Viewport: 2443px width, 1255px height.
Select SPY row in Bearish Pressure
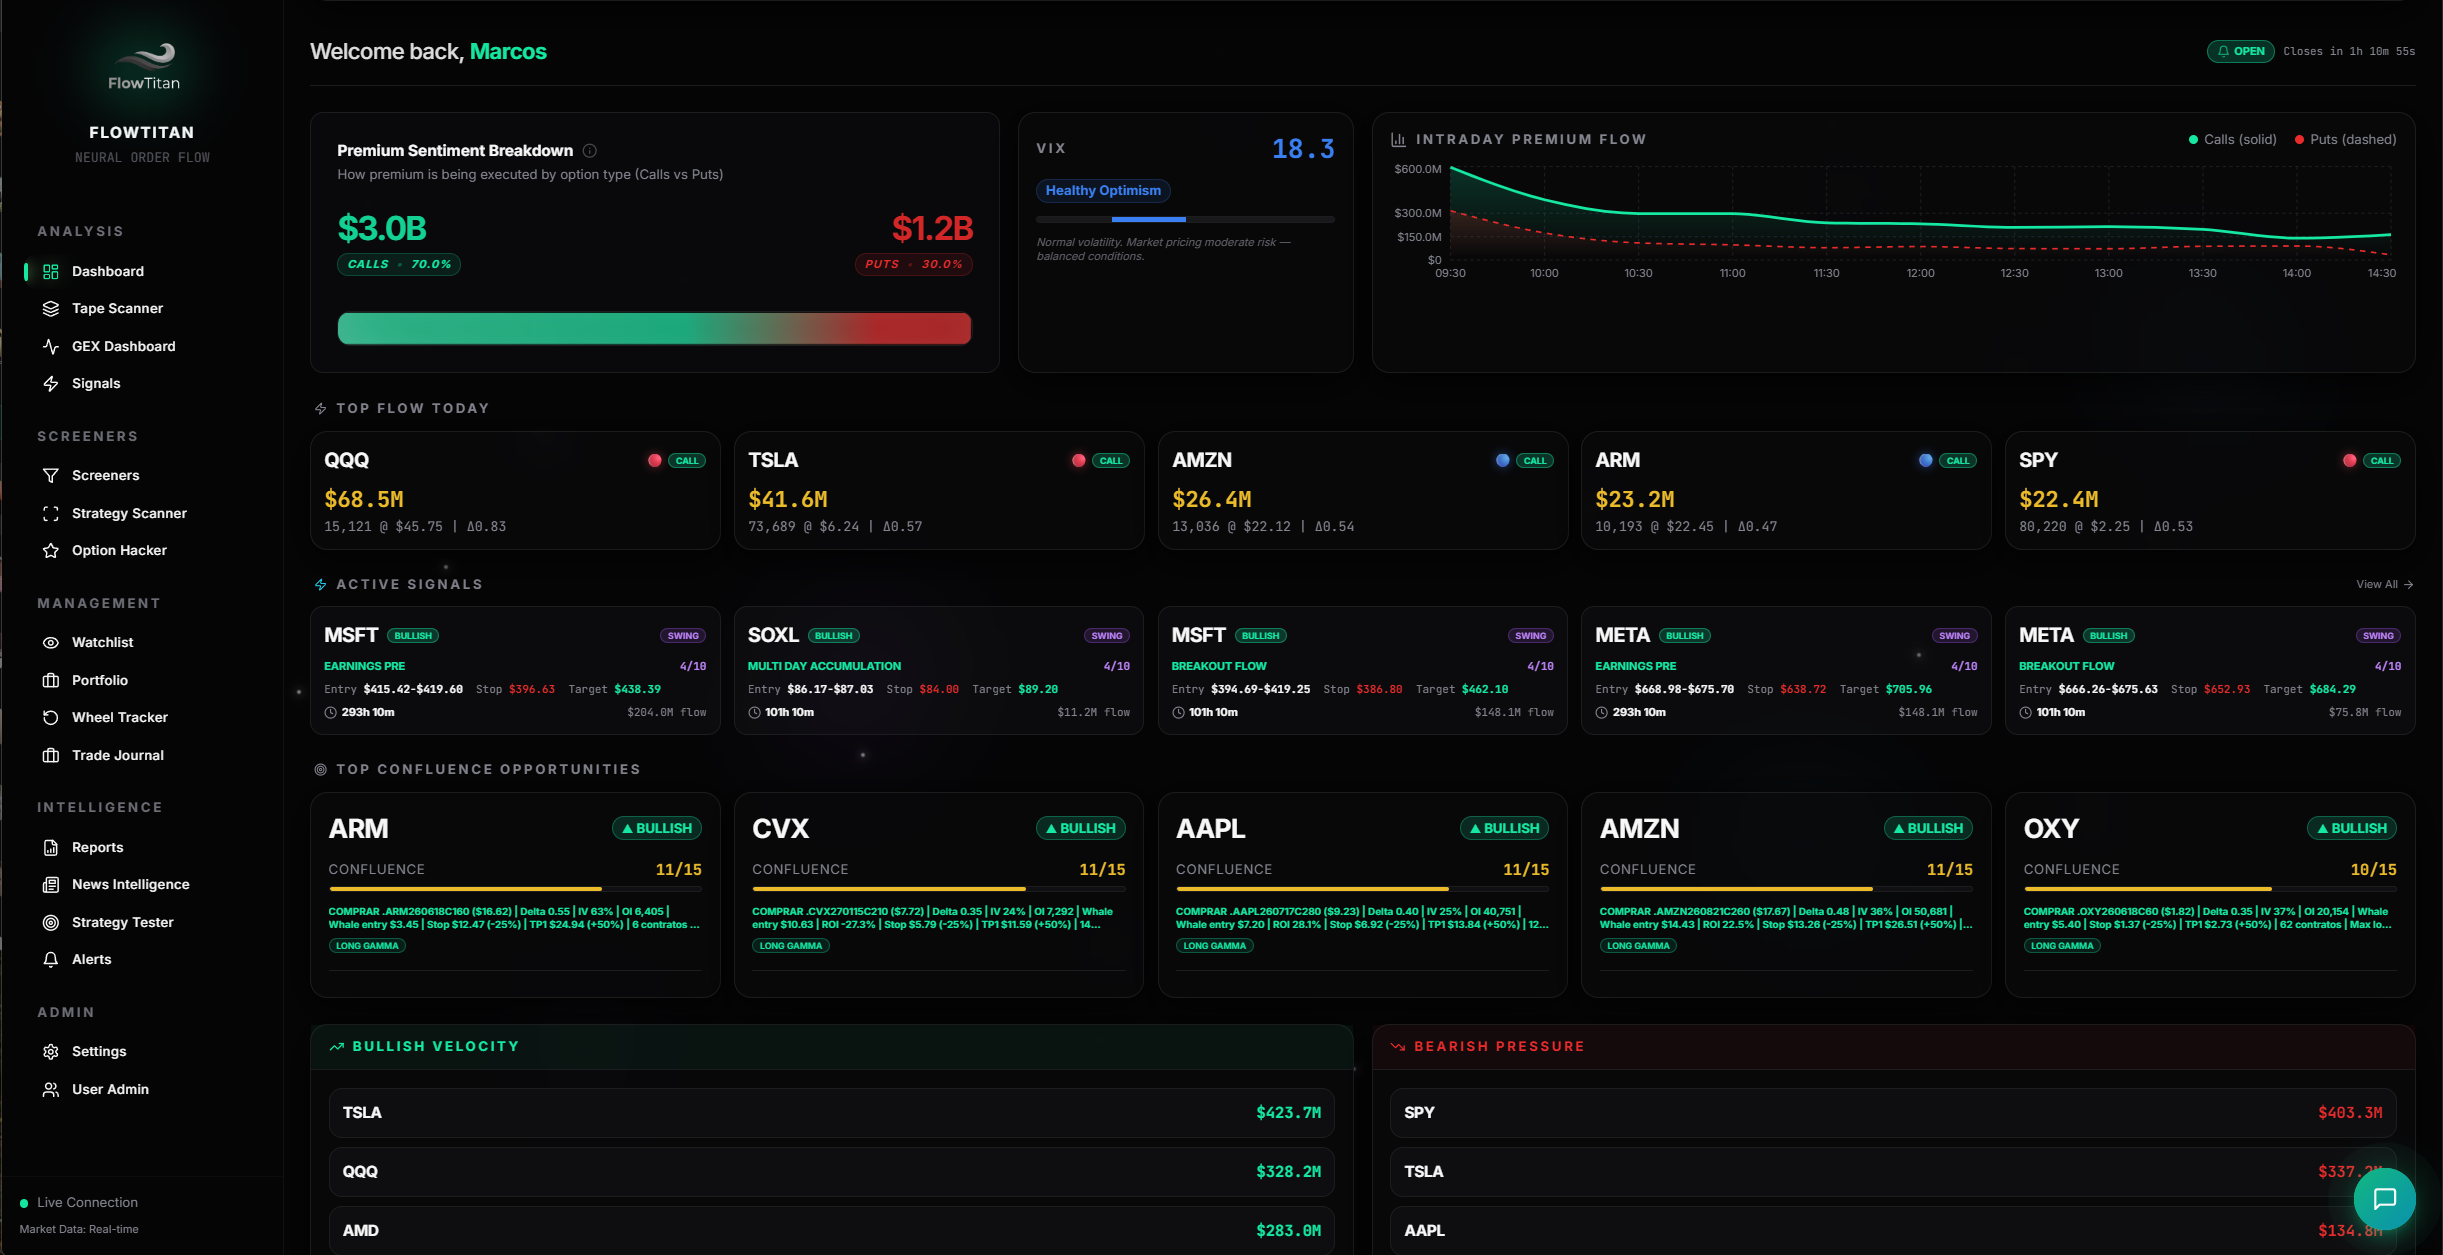pyautogui.click(x=1892, y=1113)
